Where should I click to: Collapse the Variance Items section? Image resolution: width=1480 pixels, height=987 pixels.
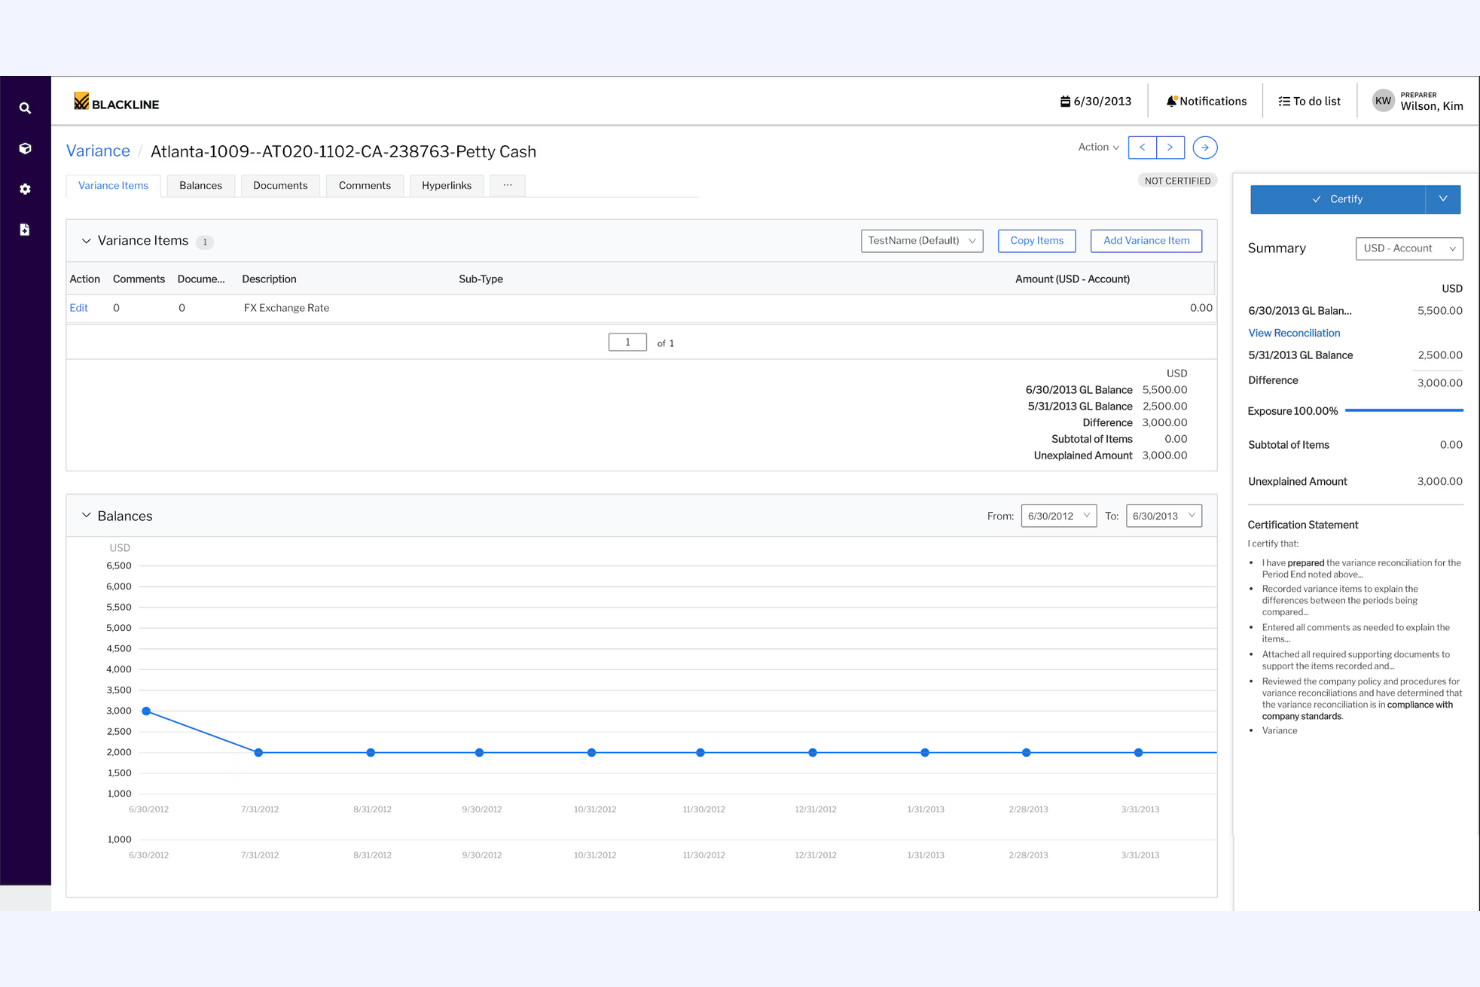[85, 240]
